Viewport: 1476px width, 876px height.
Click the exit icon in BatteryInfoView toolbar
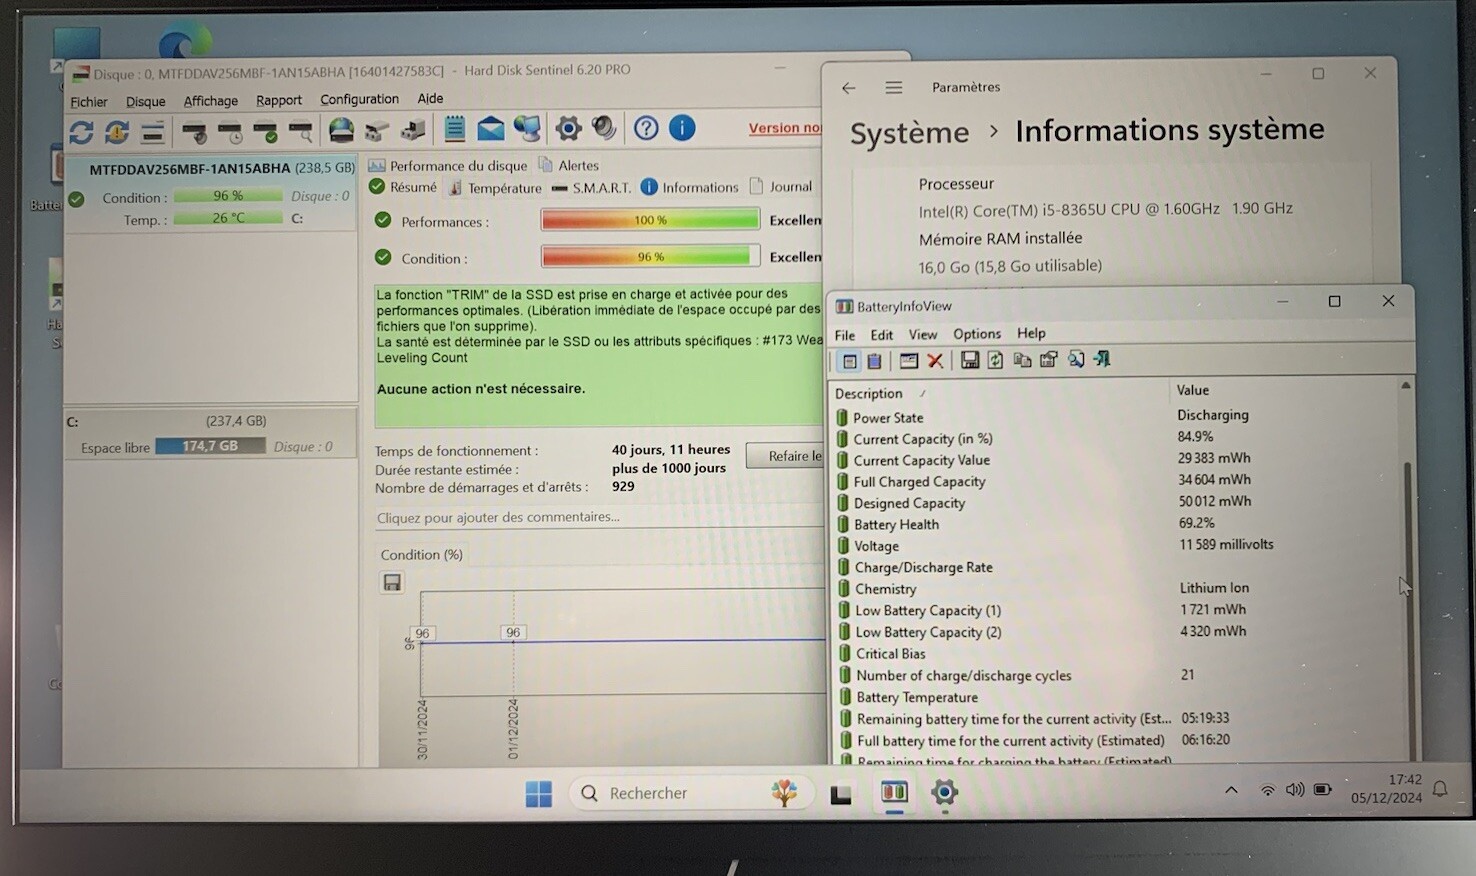pos(1102,360)
